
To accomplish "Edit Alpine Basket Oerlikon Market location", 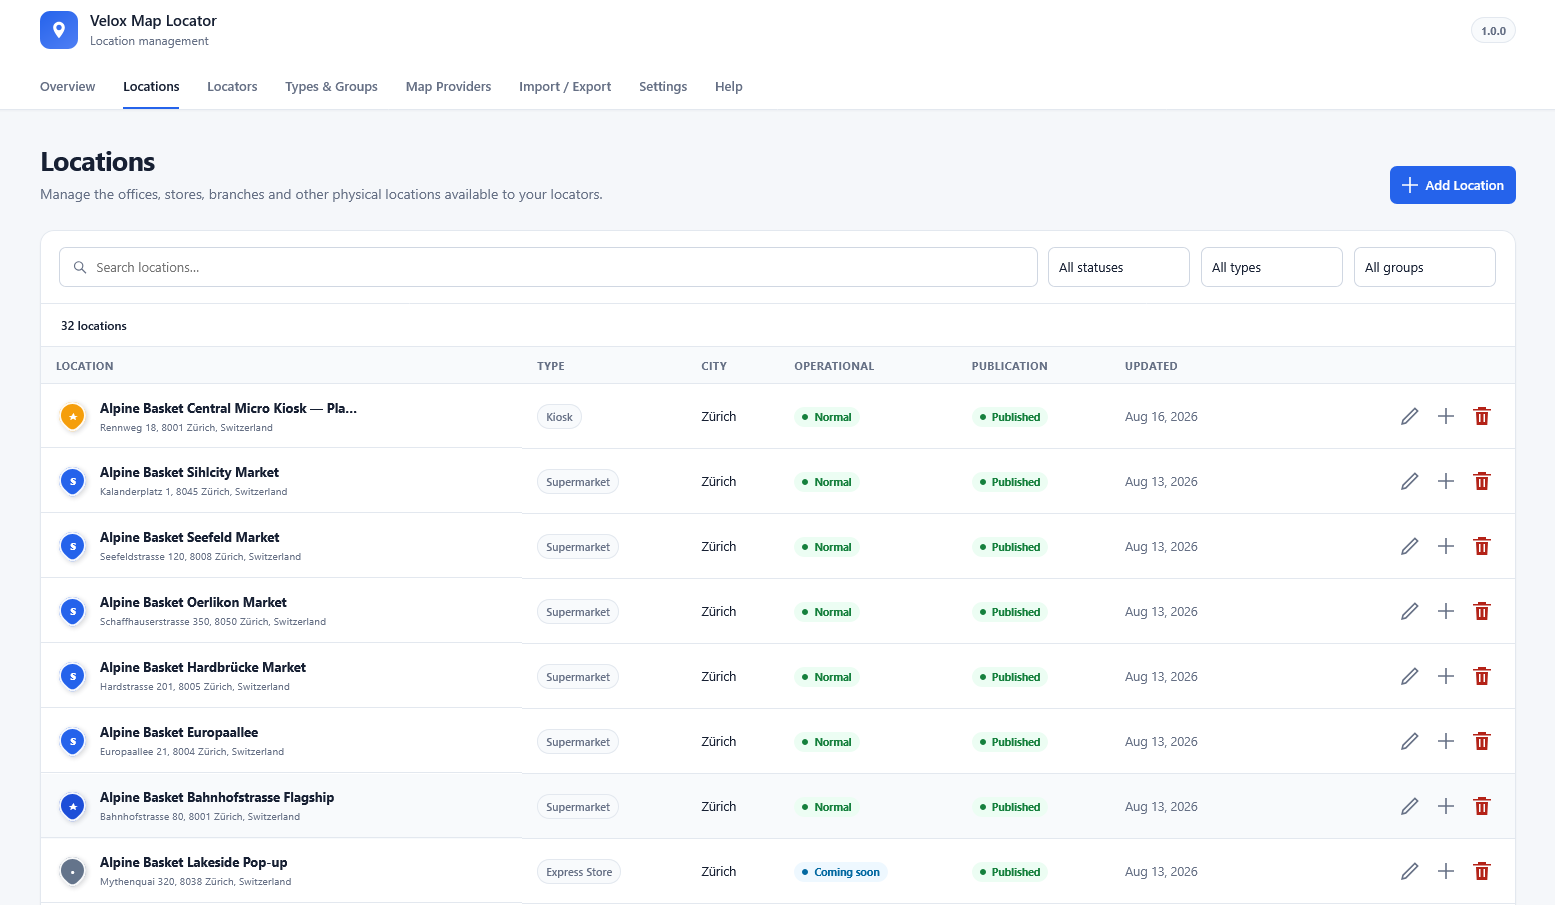I will tap(1410, 611).
